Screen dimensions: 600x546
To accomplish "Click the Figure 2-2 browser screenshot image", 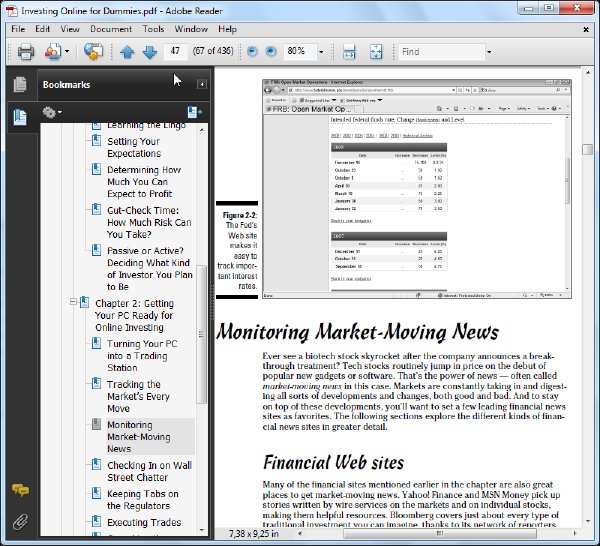I will coord(417,189).
